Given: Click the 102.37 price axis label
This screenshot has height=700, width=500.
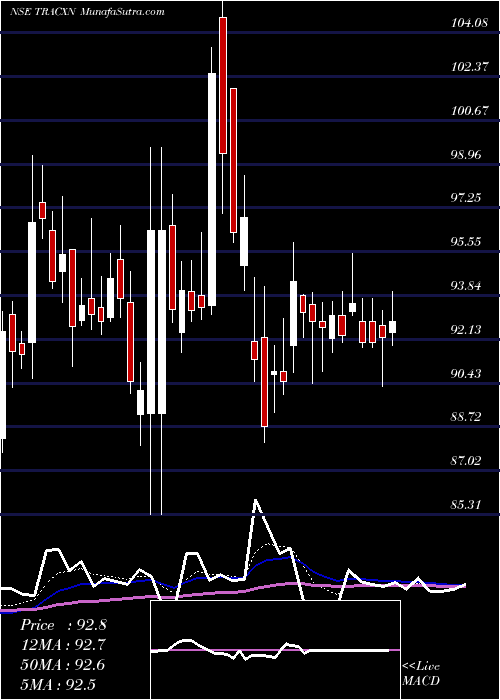Looking at the screenshot, I should pyautogui.click(x=469, y=67).
